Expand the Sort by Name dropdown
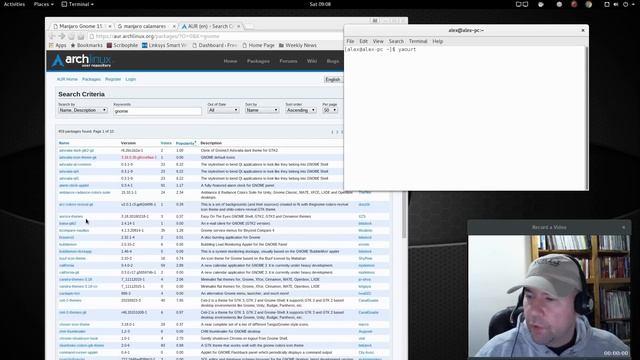This screenshot has height=360, width=640. coord(262,110)
